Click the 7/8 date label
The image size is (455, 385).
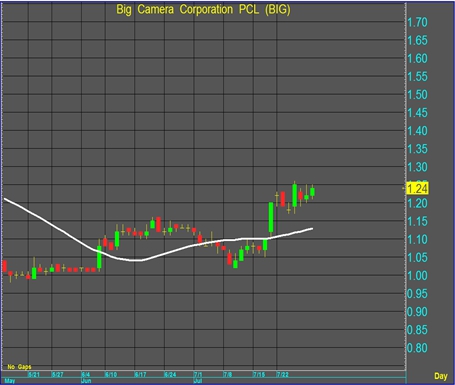(228, 374)
